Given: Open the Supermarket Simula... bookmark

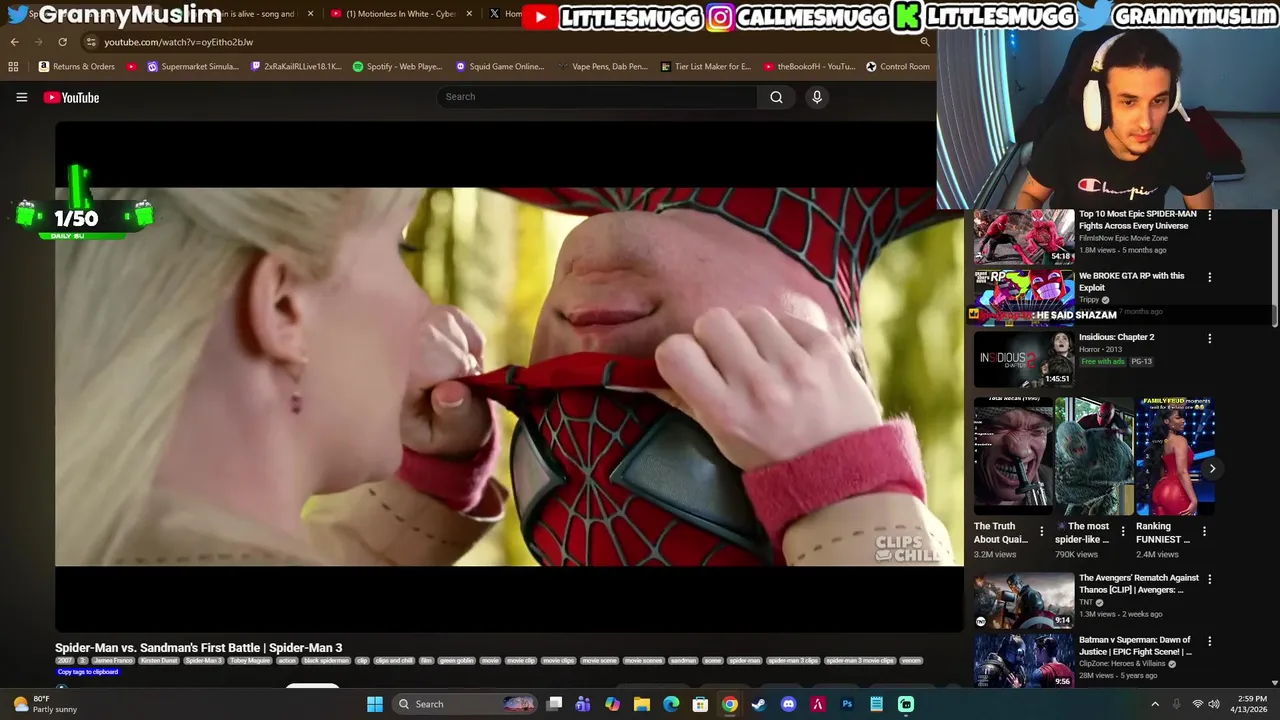Looking at the screenshot, I should point(193,66).
